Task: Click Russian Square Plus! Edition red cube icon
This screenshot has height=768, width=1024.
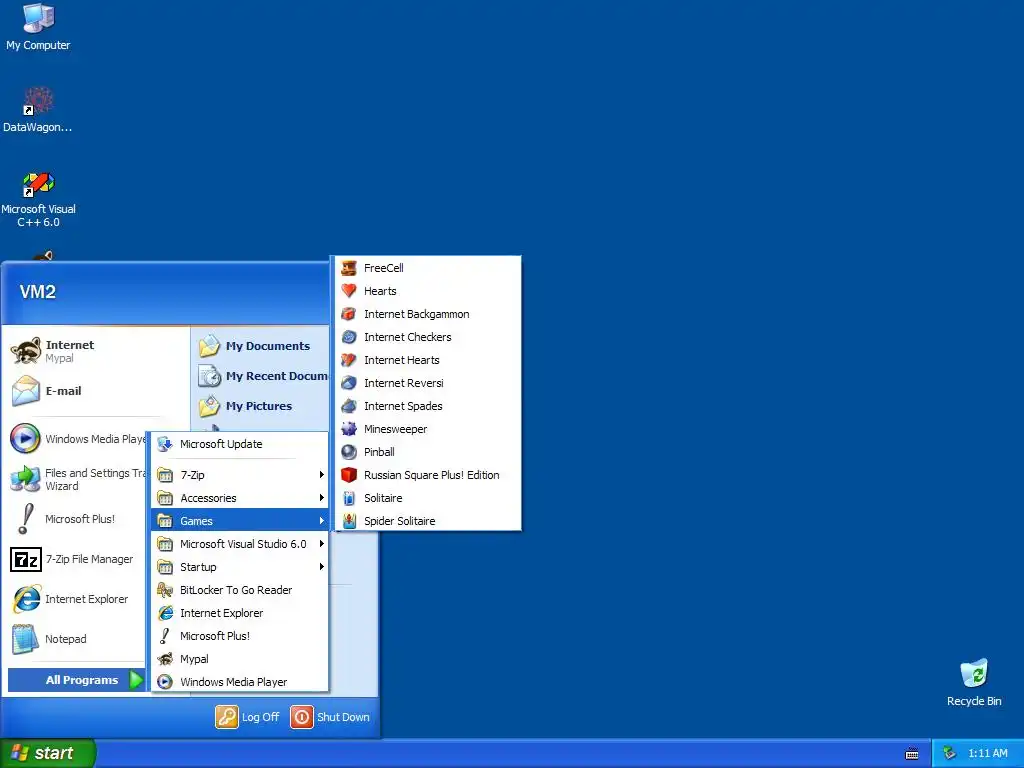Action: (349, 475)
